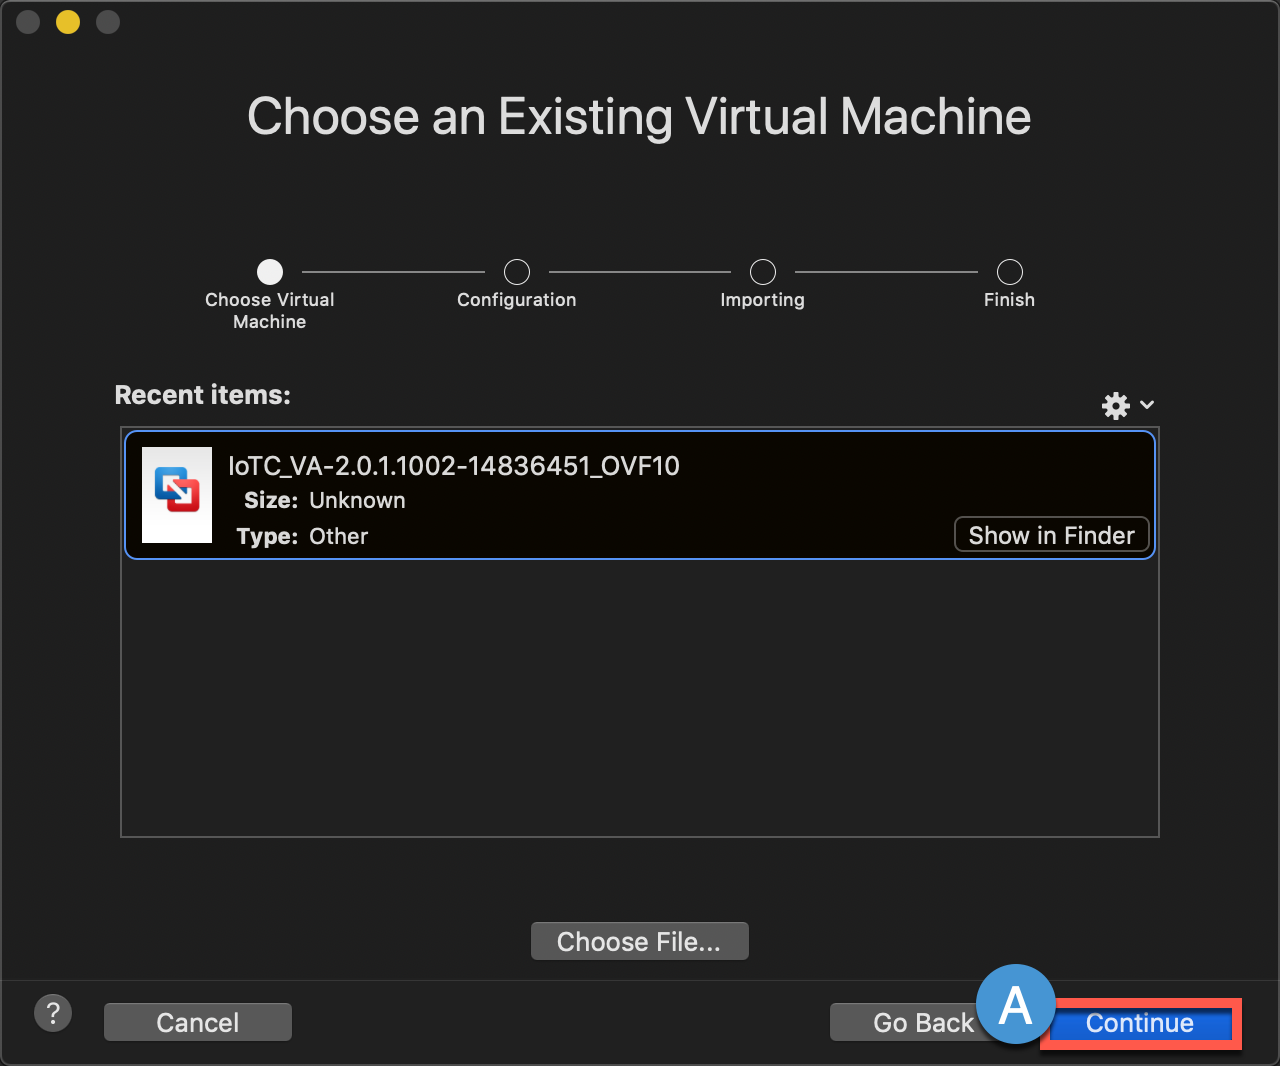Click the help question mark button
1280x1066 pixels.
pyautogui.click(x=53, y=1013)
